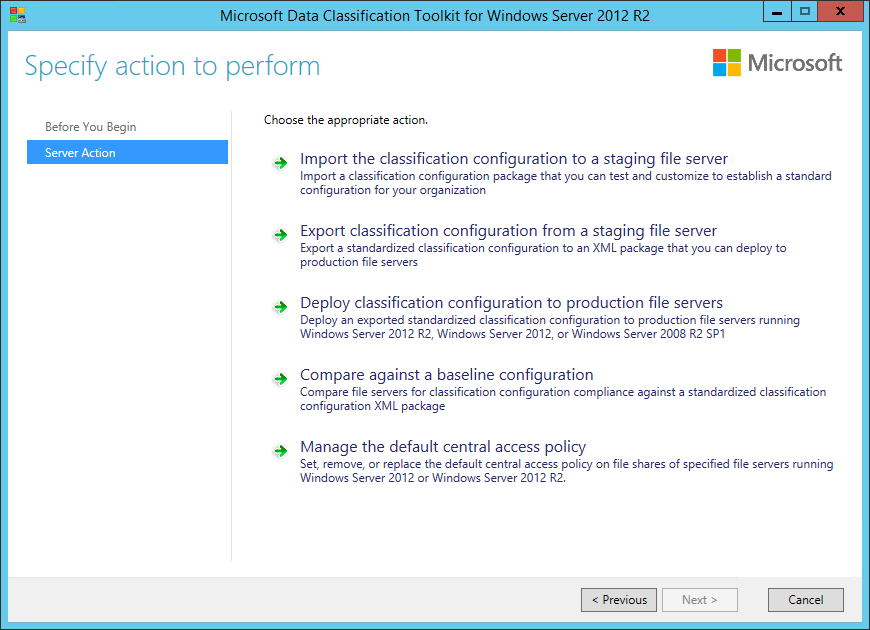The width and height of the screenshot is (870, 630).
Task: Click the green arrow beside Deploy classification configuration
Action: (281, 307)
